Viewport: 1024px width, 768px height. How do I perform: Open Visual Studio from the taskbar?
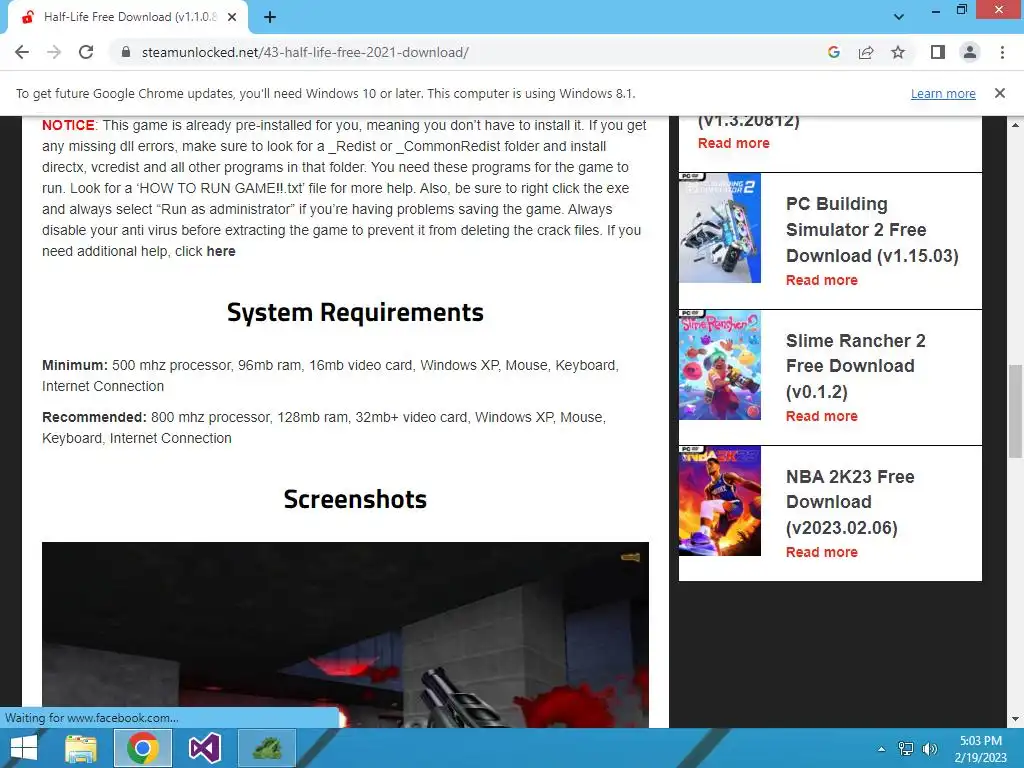tap(204, 748)
